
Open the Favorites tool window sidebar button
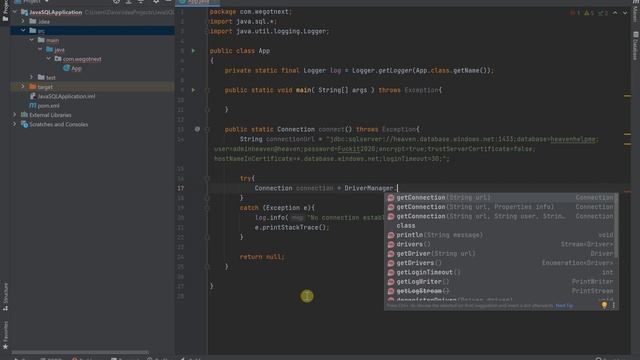[x=5, y=335]
